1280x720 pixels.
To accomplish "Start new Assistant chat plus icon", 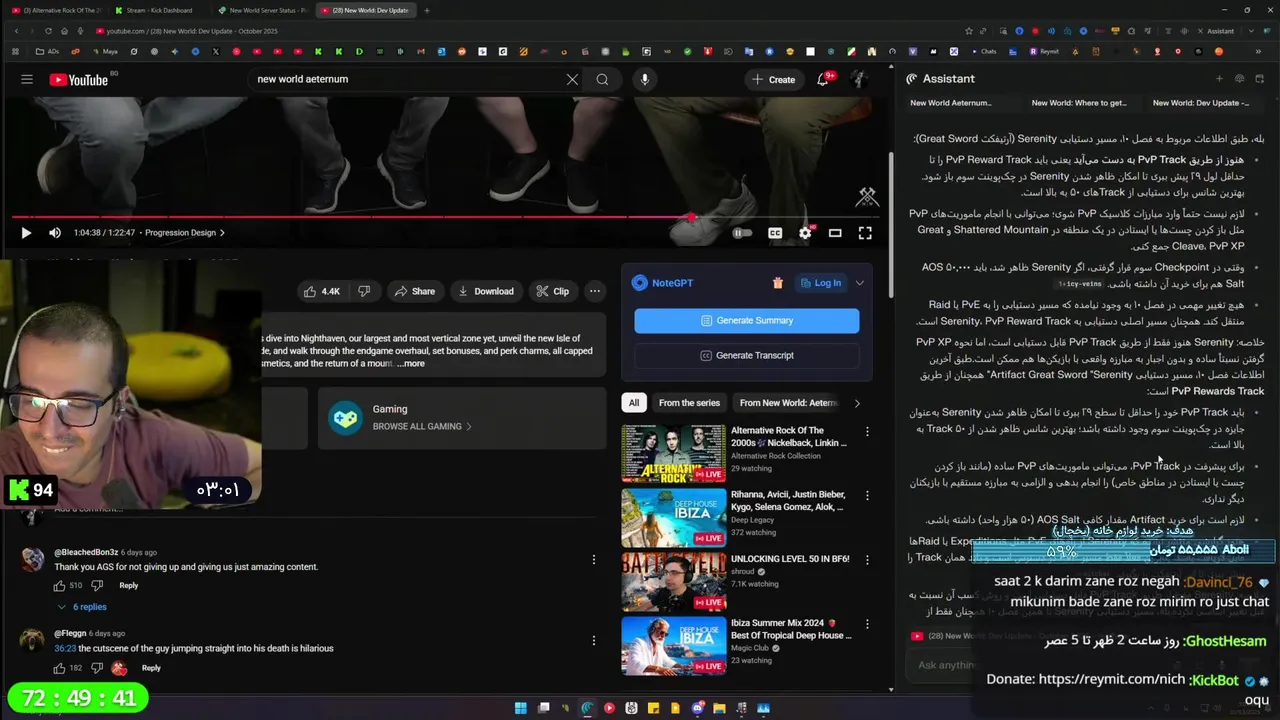I will point(1219,79).
